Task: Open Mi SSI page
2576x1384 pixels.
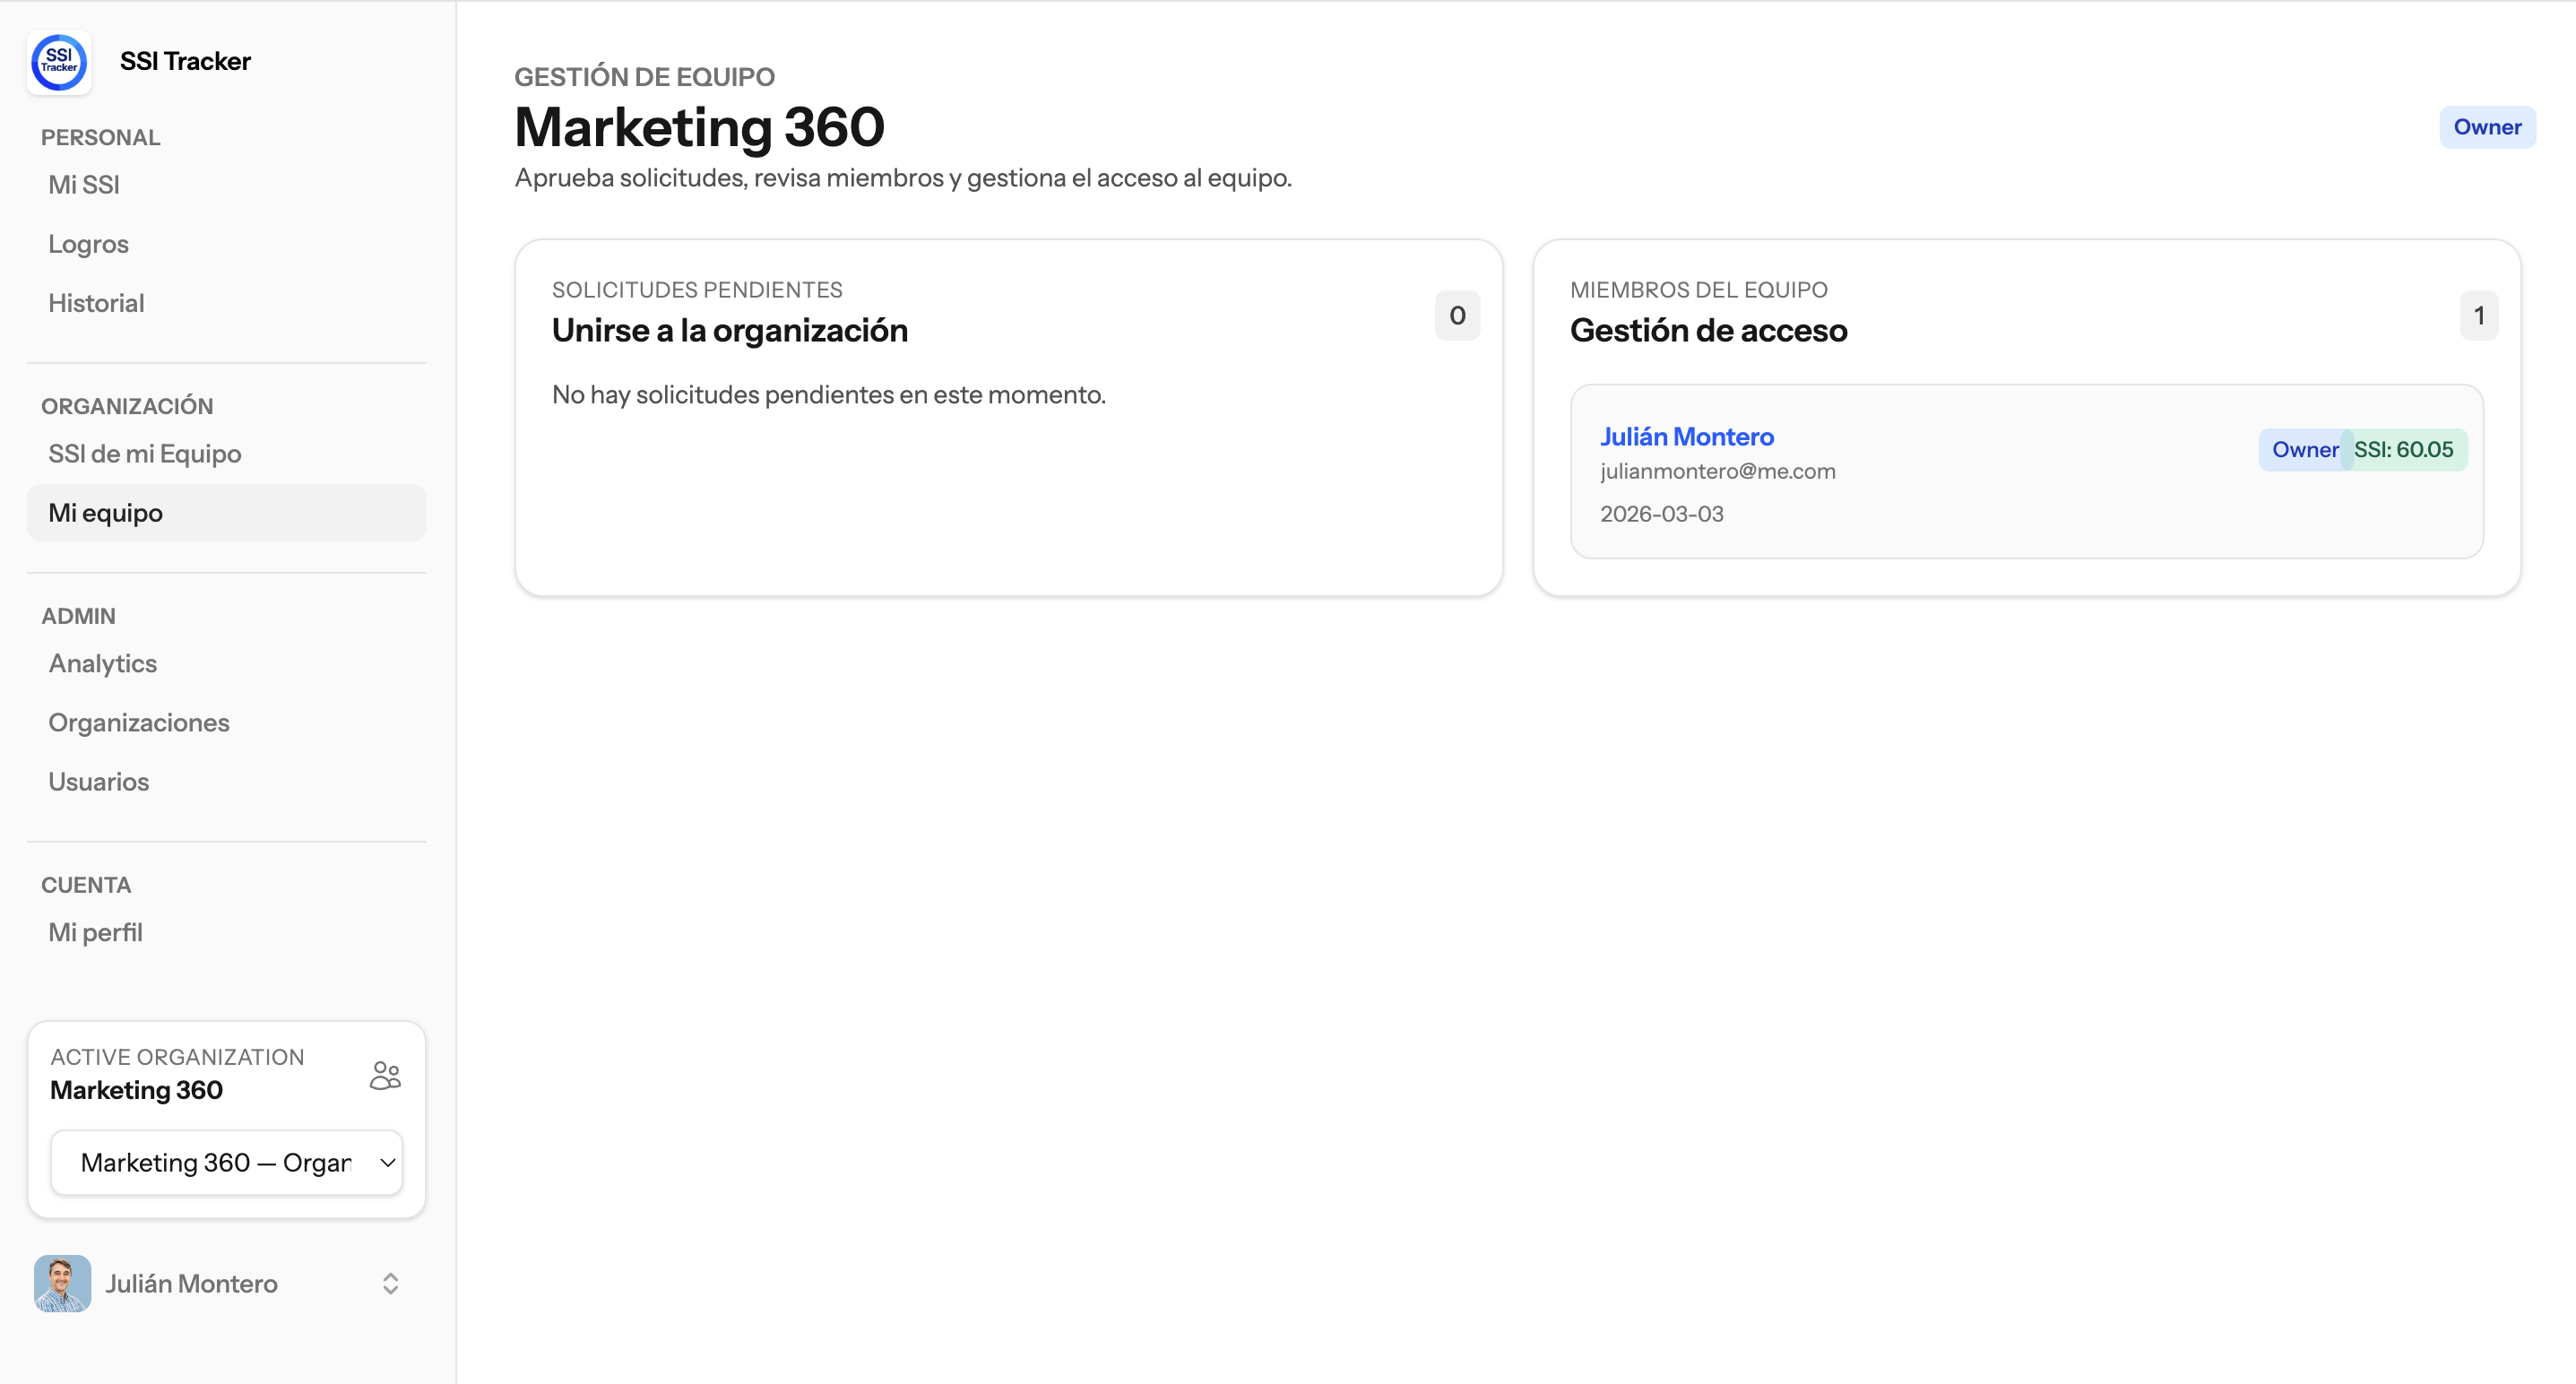Action: pyautogui.click(x=84, y=185)
